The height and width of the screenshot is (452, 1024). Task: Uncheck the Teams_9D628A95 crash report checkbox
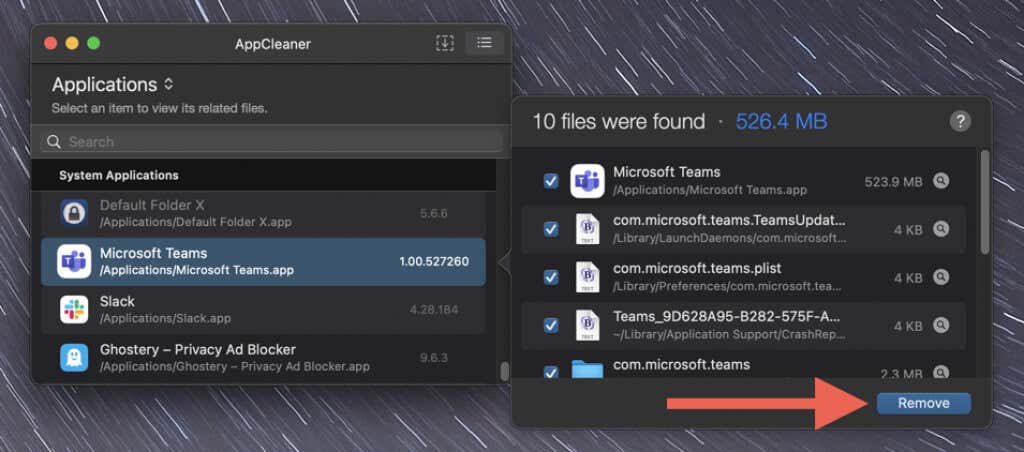click(x=551, y=325)
